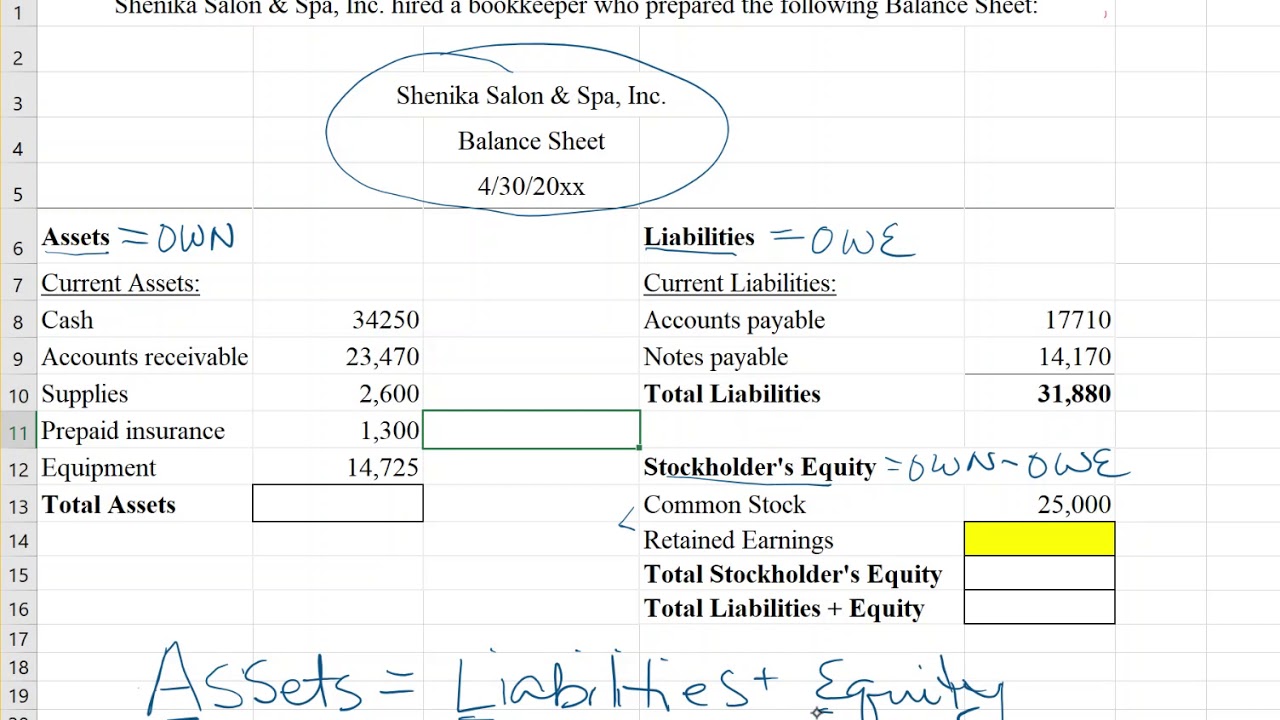This screenshot has height=720, width=1280.
Task: Click the Balance Sheet title cell
Action: point(531,141)
